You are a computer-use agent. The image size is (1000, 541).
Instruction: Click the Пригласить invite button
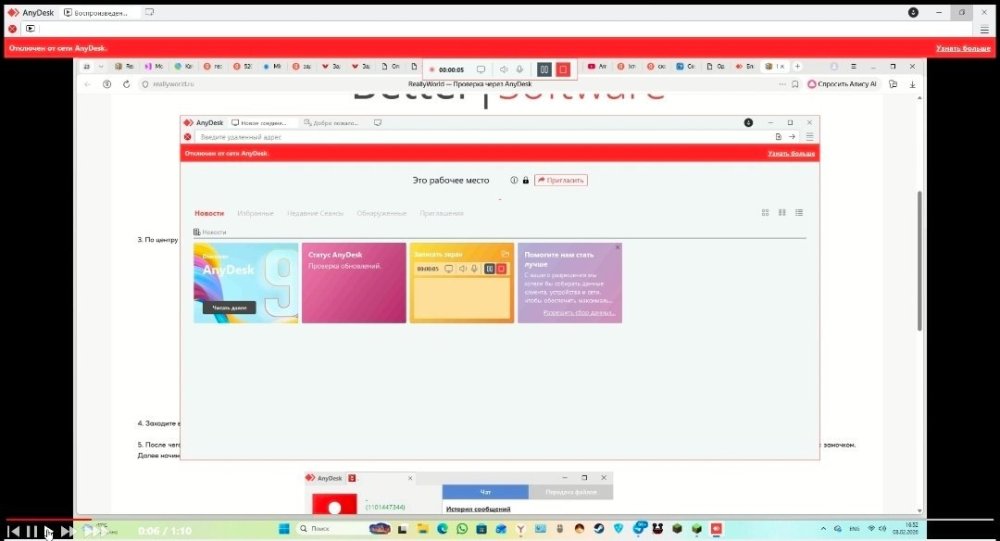tap(561, 181)
